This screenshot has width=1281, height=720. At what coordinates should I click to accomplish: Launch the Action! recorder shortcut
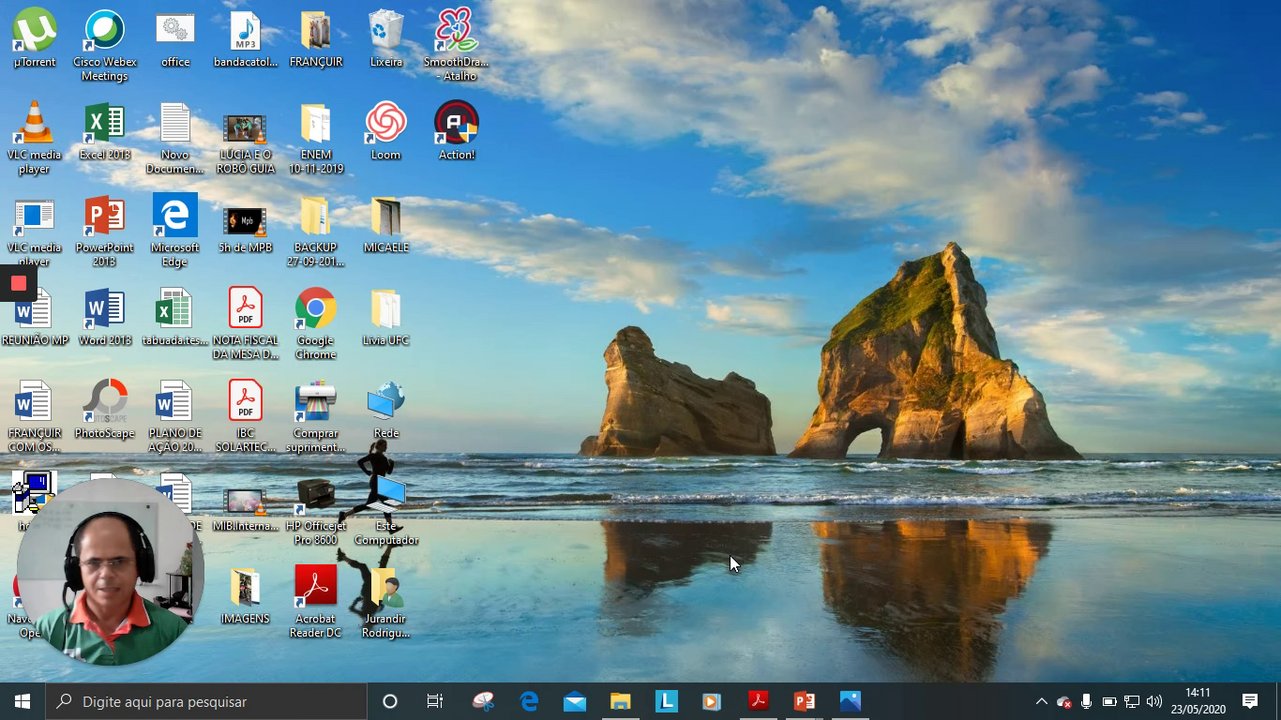456,132
